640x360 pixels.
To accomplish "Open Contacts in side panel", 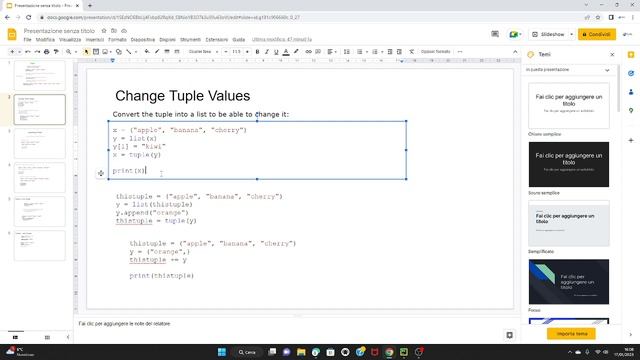I will 631,92.
